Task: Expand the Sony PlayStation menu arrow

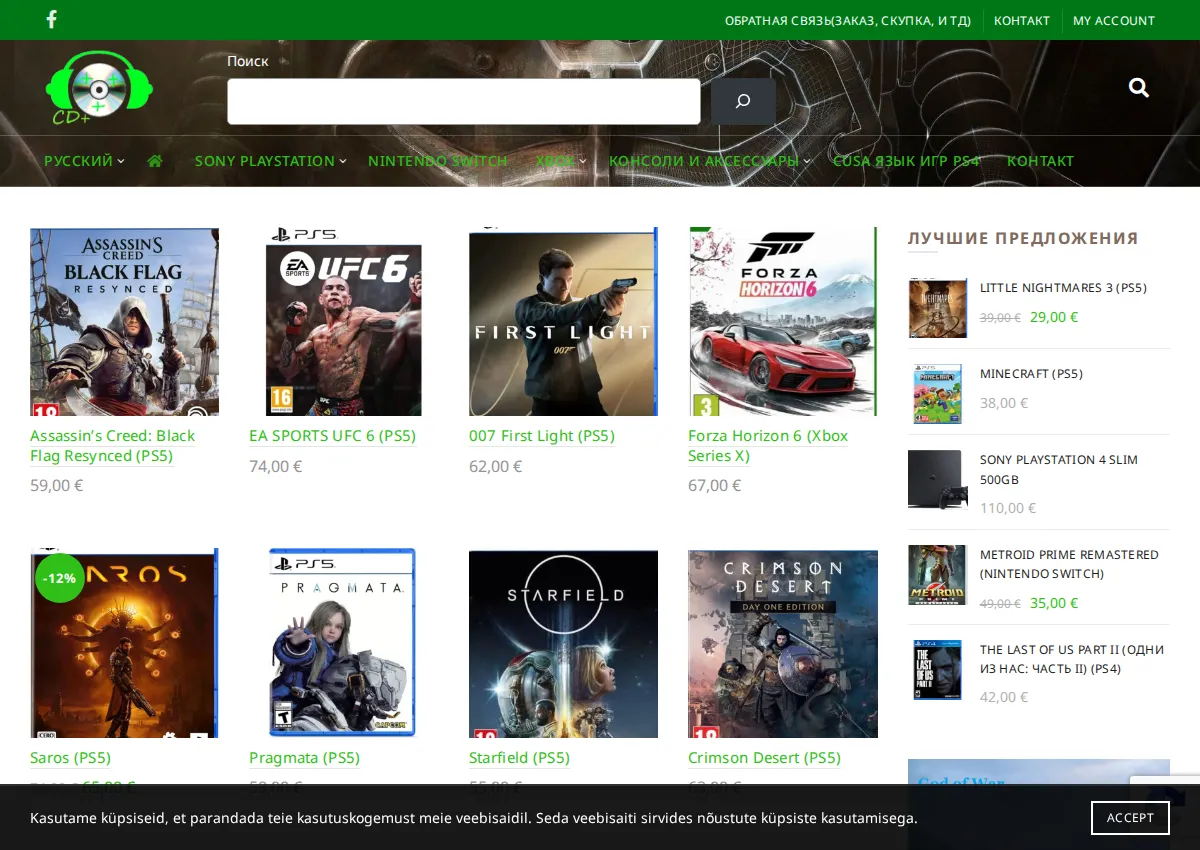Action: point(343,161)
